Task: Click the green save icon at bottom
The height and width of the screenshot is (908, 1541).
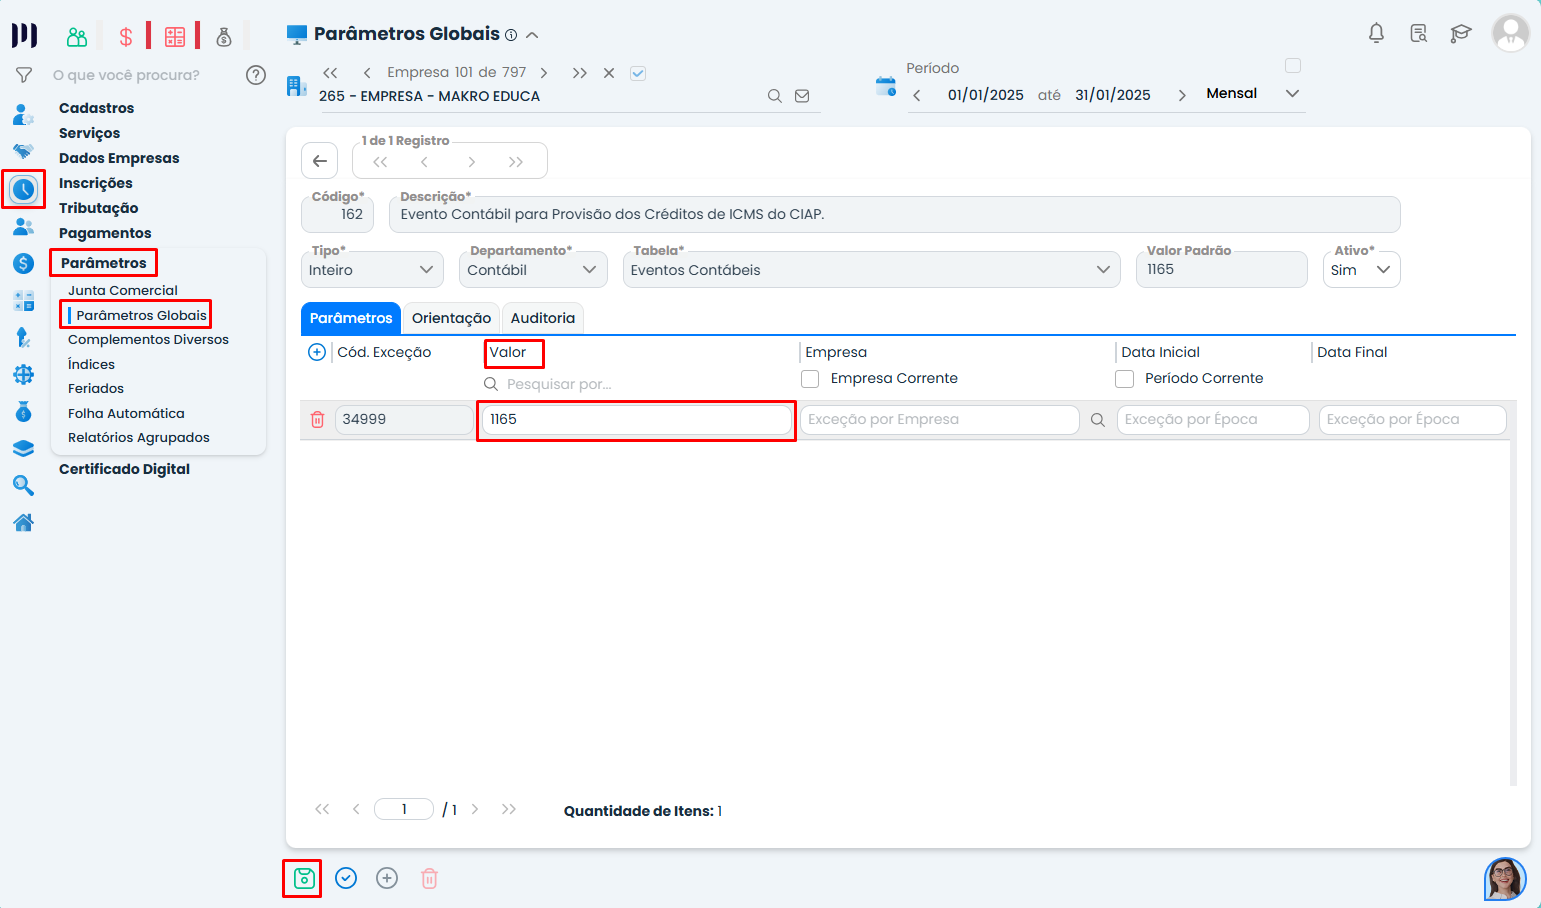Action: point(303,878)
